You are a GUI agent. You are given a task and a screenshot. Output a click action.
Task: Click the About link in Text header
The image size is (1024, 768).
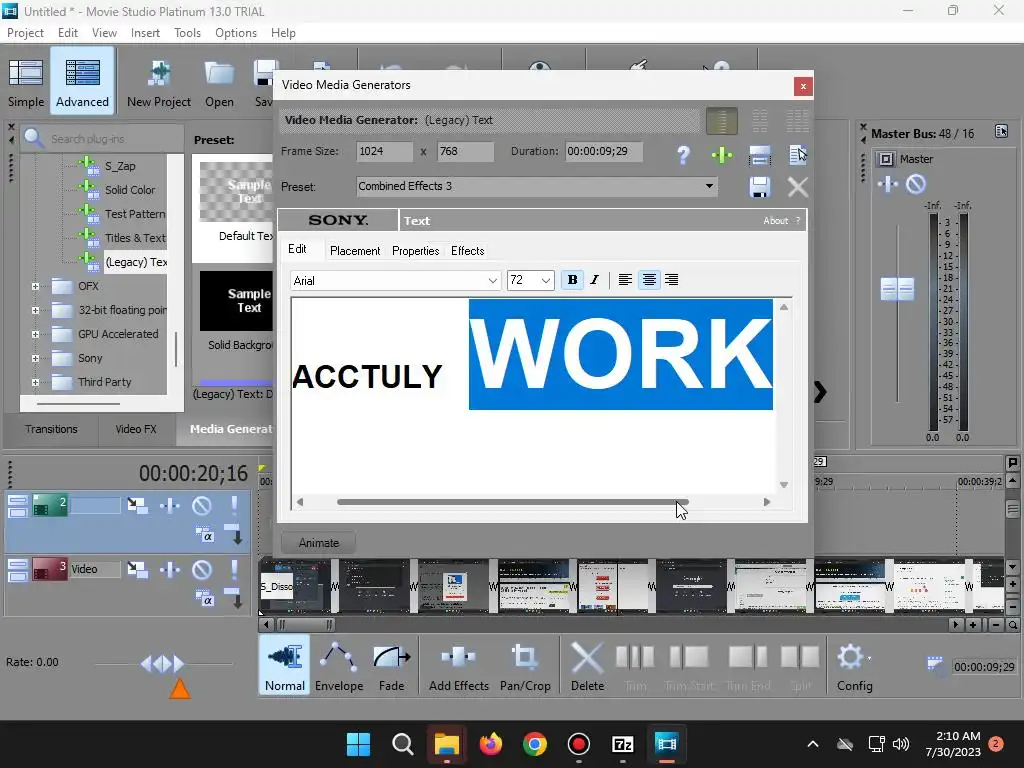click(x=775, y=221)
